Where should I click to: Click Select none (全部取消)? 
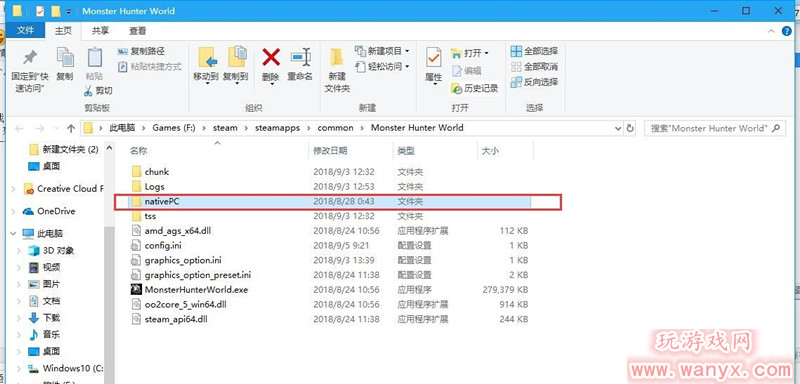(534, 66)
